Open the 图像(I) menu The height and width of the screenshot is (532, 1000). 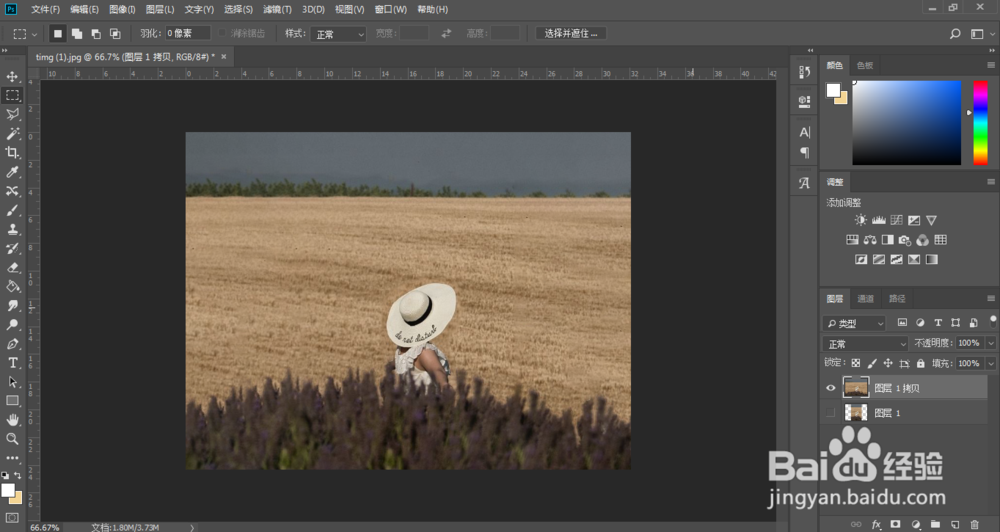pos(122,10)
